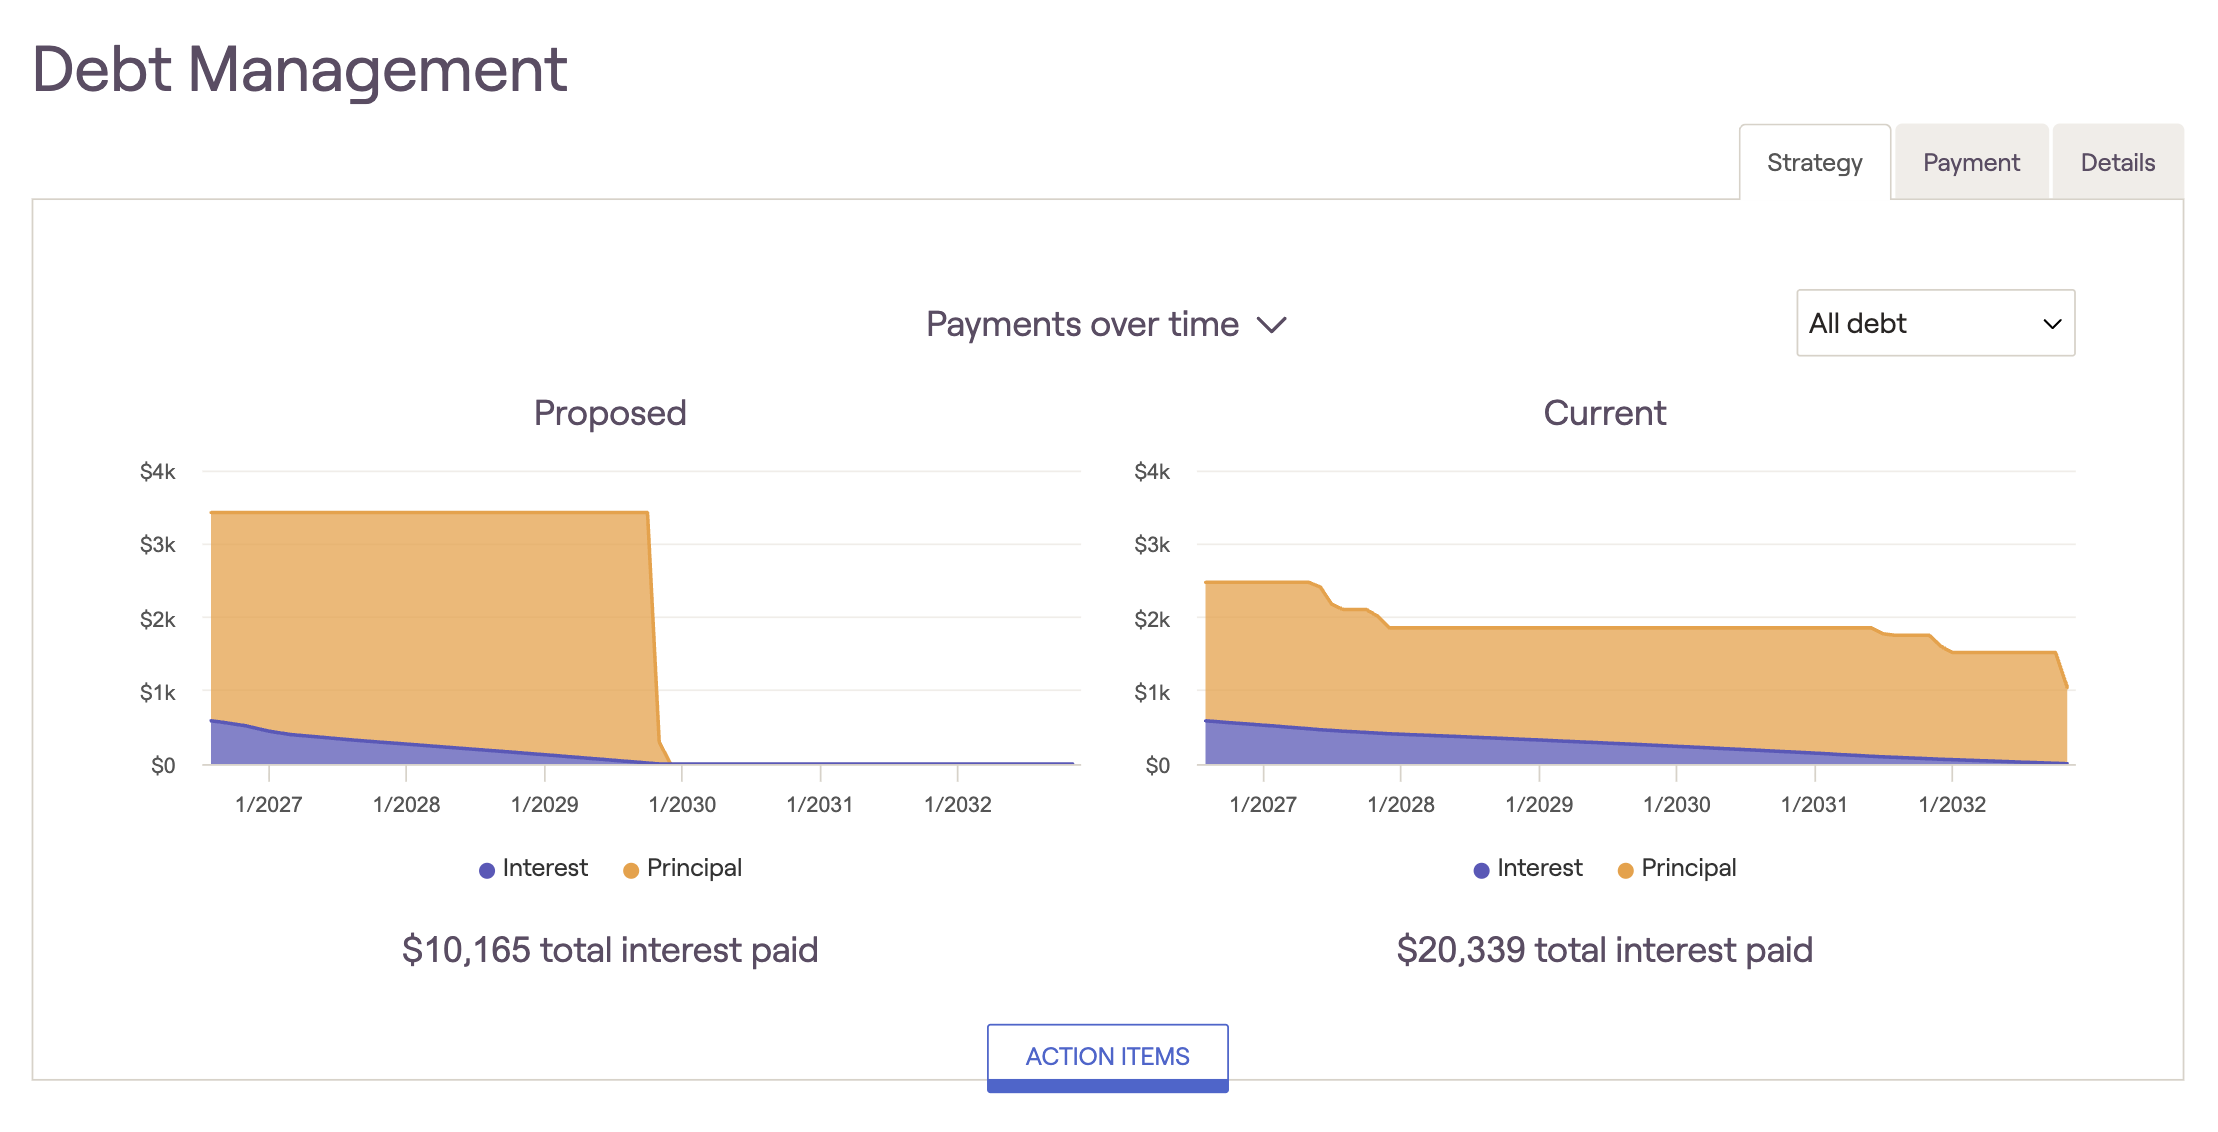Open the All debt dropdown
The width and height of the screenshot is (2218, 1132).
(x=1935, y=323)
